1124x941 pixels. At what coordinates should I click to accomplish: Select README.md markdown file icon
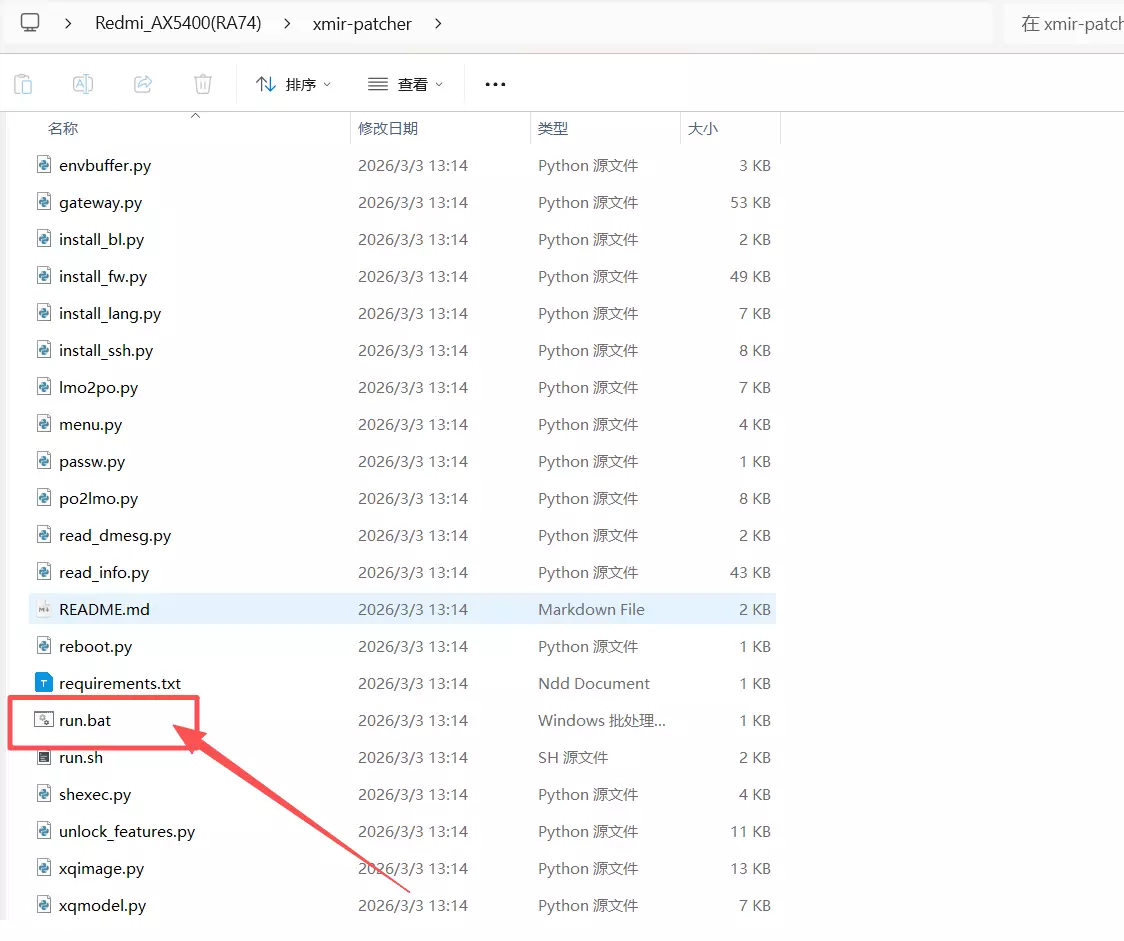44,609
